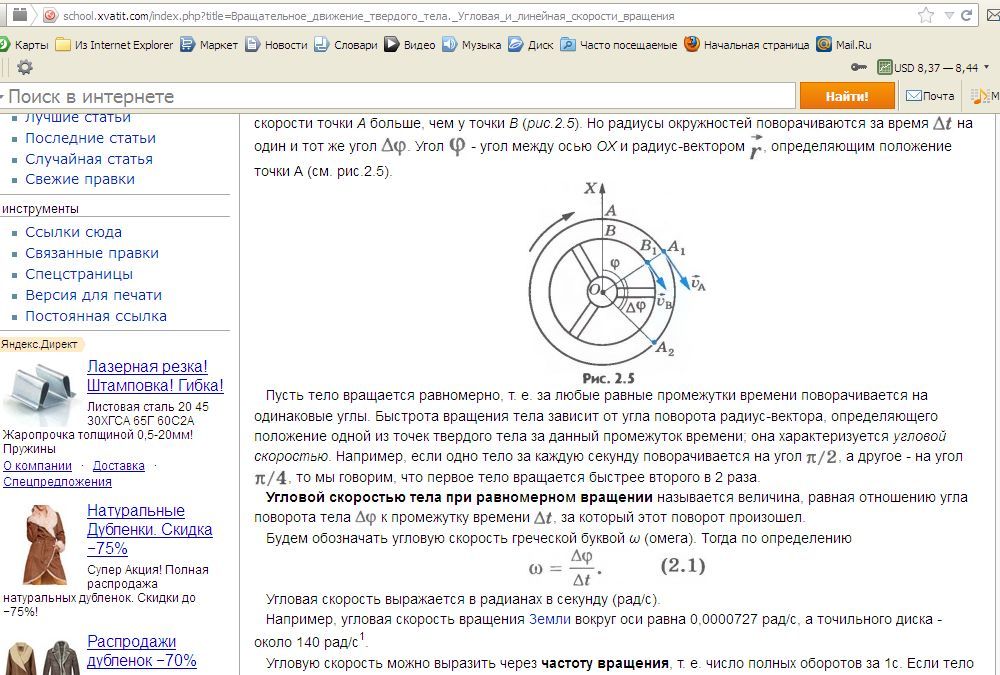Open the address bar history dropdown arrow
Viewport: 1000px width, 675px height.
pyautogui.click(x=950, y=15)
